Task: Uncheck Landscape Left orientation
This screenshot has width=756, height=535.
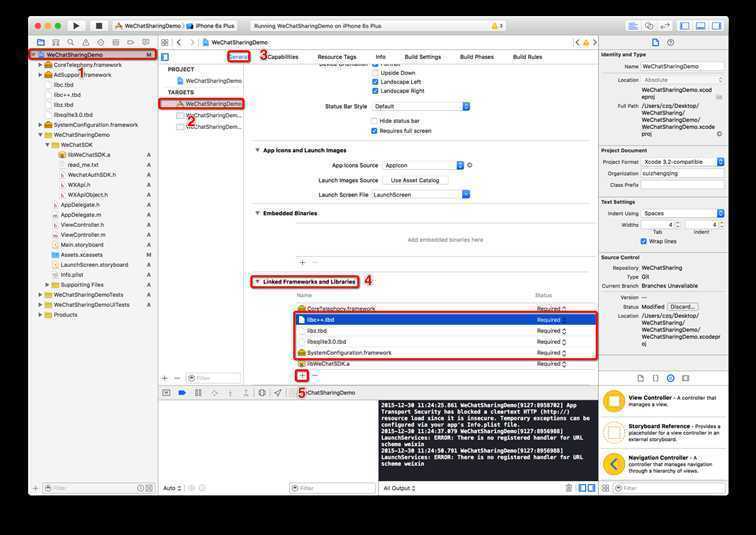Action: pos(375,82)
